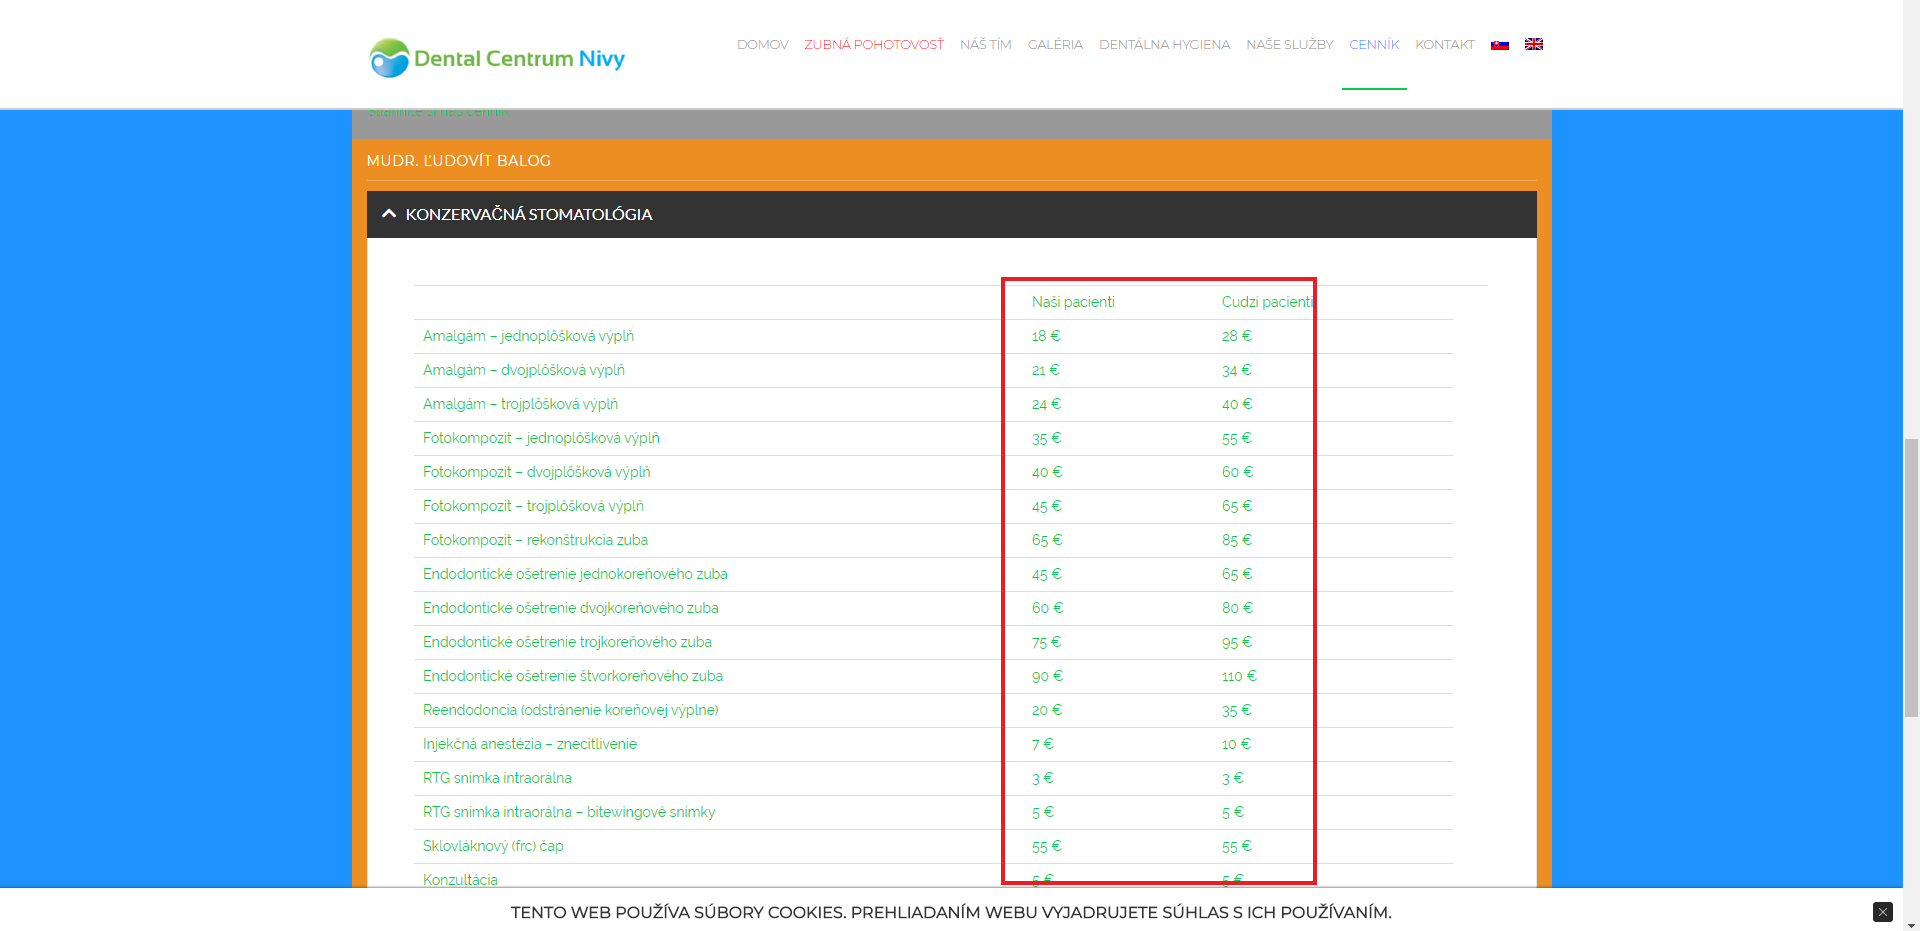Click the MUDr. Ľudovít Balog heading
Image resolution: width=1920 pixels, height=931 pixels.
click(458, 161)
